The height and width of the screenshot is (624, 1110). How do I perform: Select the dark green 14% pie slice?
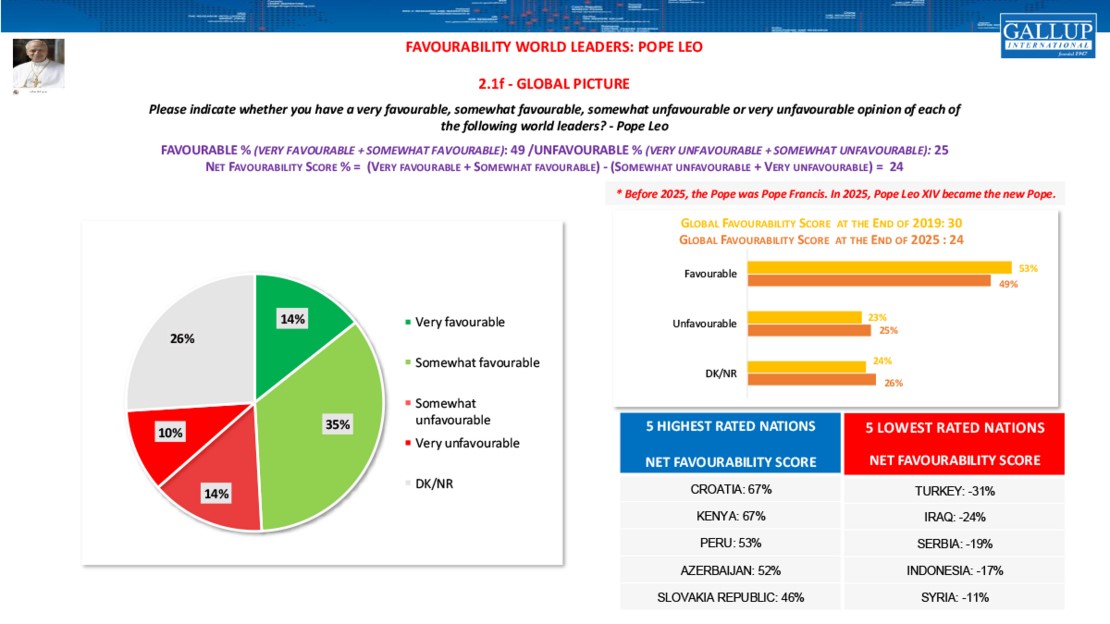pyautogui.click(x=295, y=310)
